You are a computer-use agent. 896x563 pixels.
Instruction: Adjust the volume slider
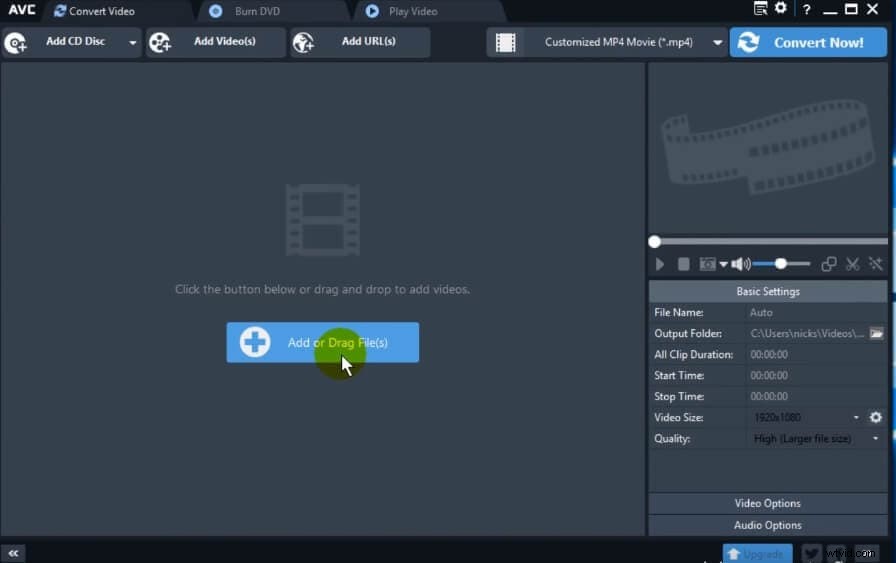(781, 264)
